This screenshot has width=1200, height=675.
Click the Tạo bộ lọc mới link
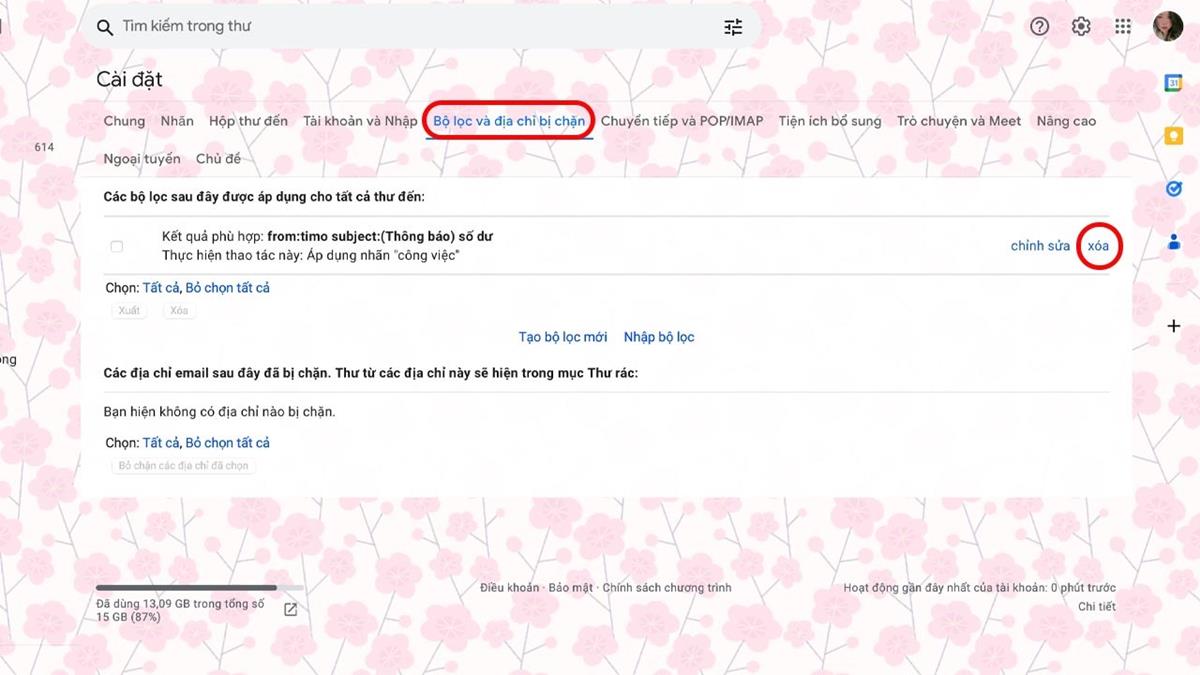coord(562,337)
